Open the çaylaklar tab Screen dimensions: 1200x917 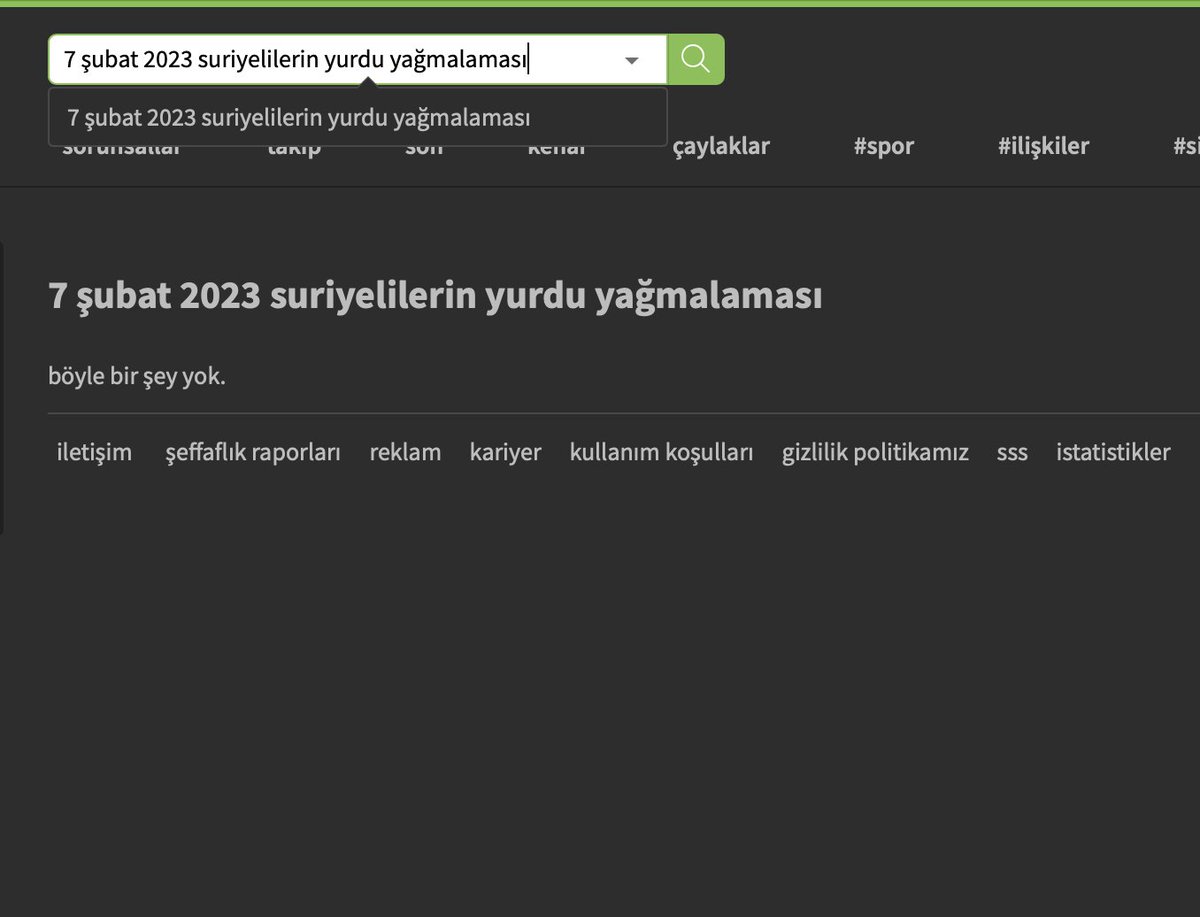[720, 148]
